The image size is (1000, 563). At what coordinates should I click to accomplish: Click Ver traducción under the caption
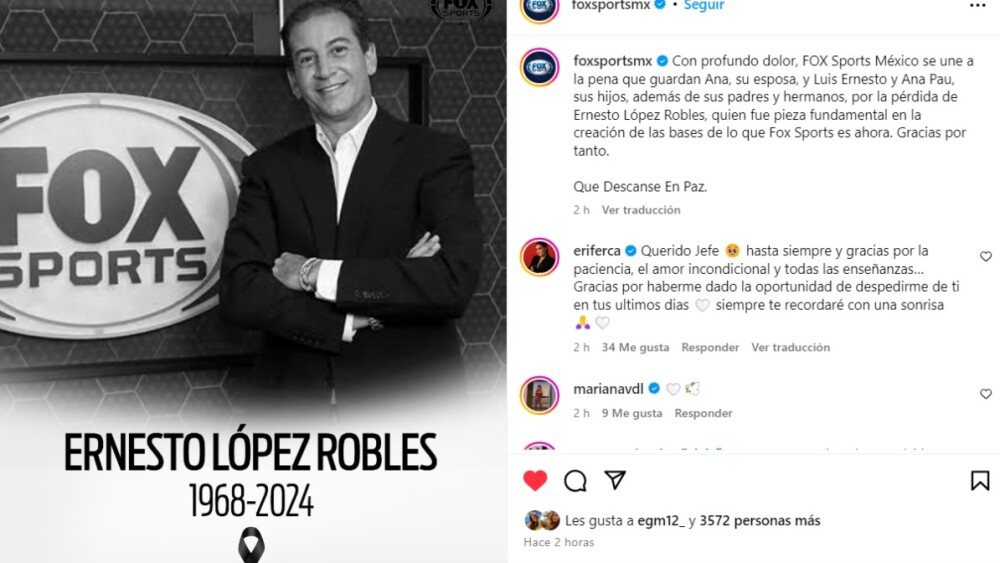641,210
